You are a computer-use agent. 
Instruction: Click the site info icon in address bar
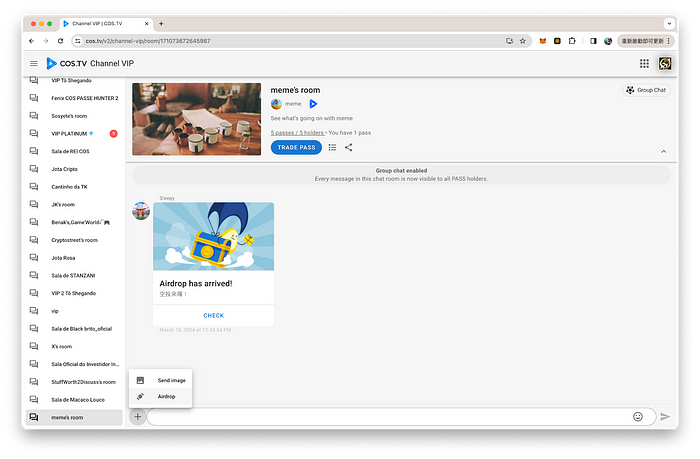(x=78, y=41)
